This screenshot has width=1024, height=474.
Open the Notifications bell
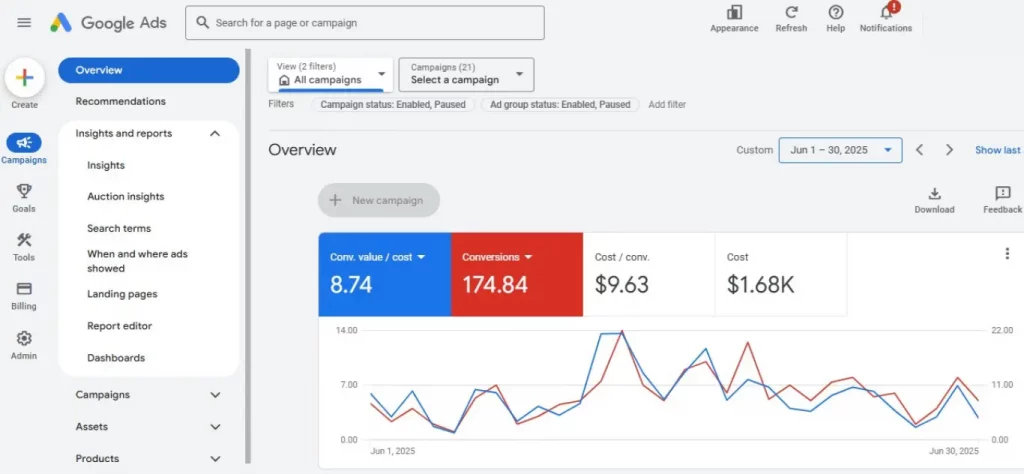click(885, 13)
